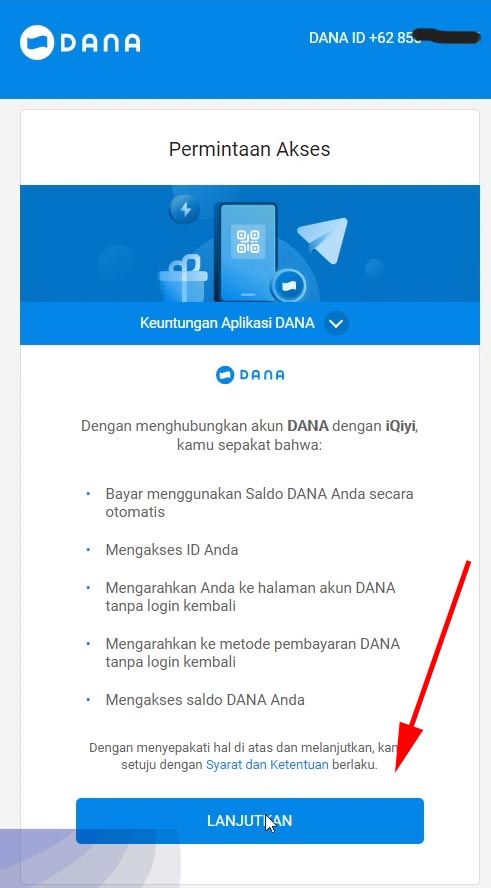This screenshot has height=888, width=491.
Task: Click the QR code phone illustration
Action: click(247, 252)
